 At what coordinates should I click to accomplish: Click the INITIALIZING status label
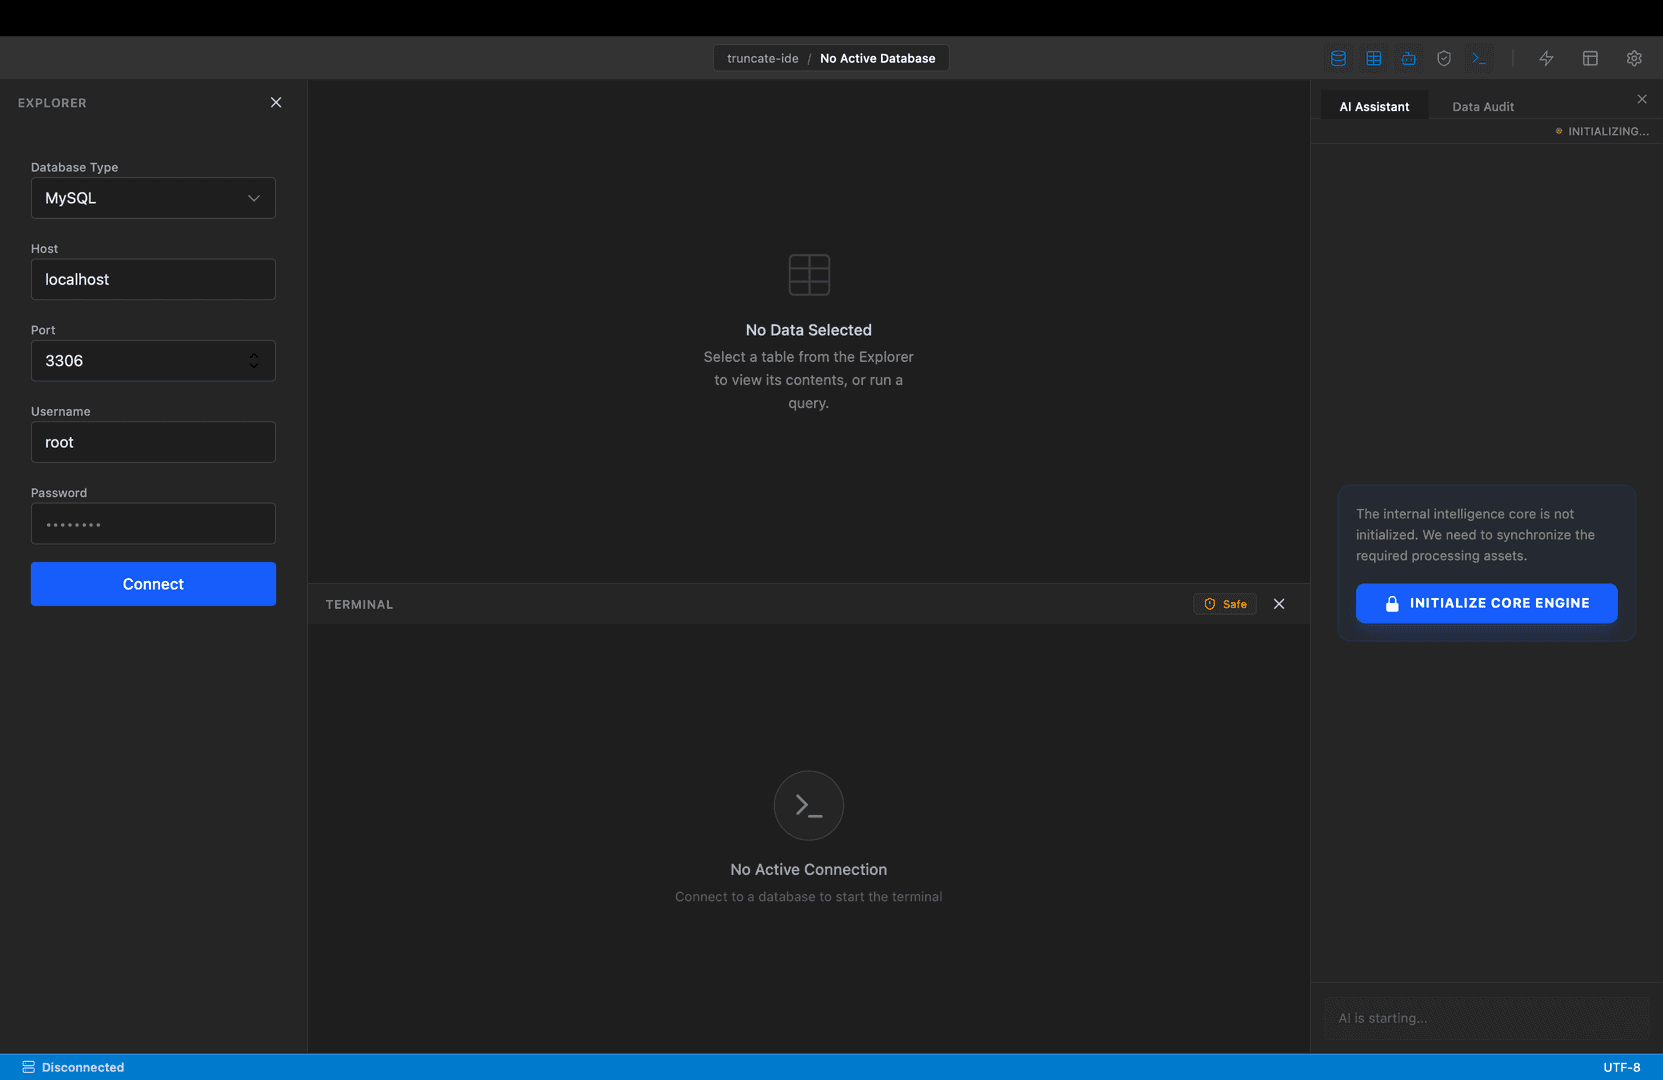point(1601,131)
